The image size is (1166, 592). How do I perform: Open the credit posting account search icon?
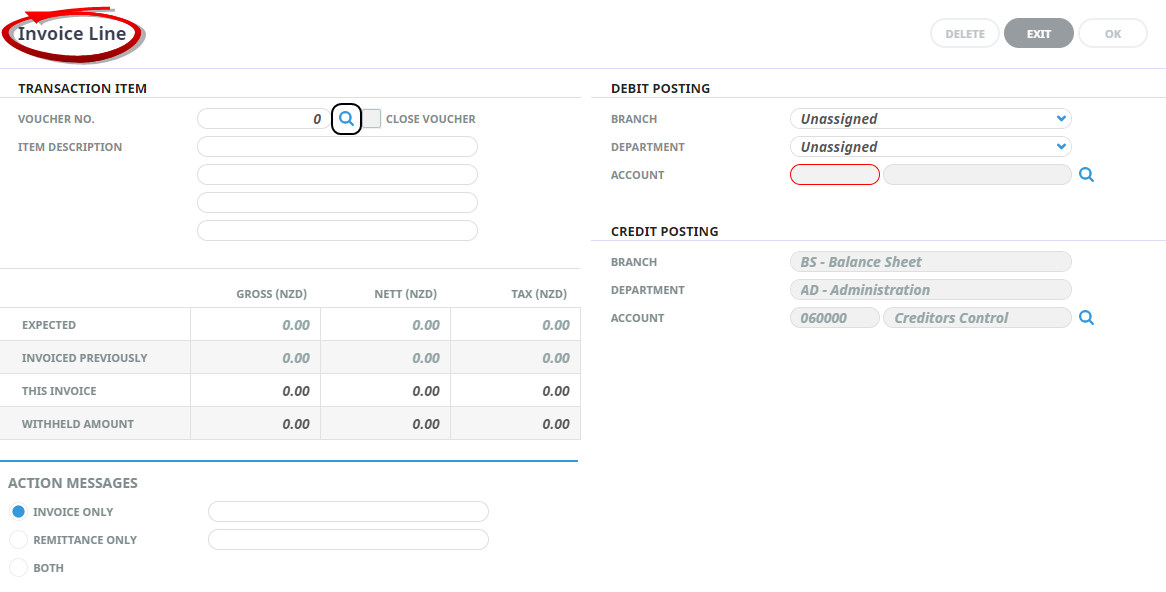tap(1087, 318)
